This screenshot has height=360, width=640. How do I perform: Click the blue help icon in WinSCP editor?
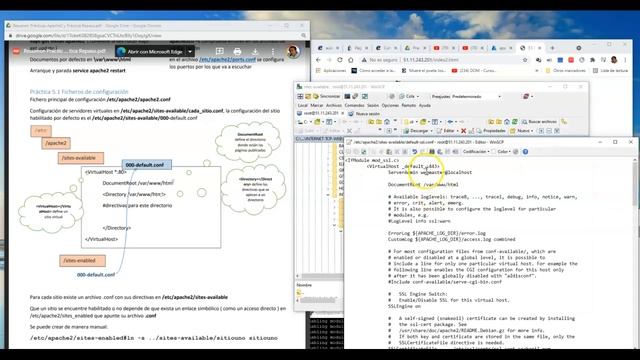(x=525, y=151)
